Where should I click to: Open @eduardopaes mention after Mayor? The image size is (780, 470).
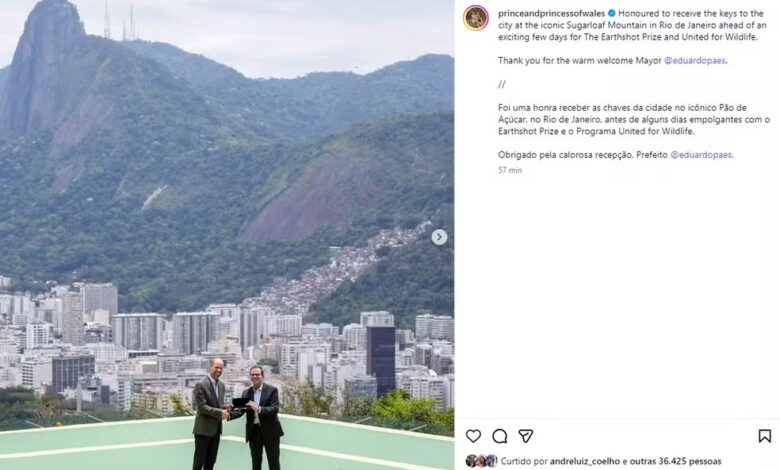point(695,61)
